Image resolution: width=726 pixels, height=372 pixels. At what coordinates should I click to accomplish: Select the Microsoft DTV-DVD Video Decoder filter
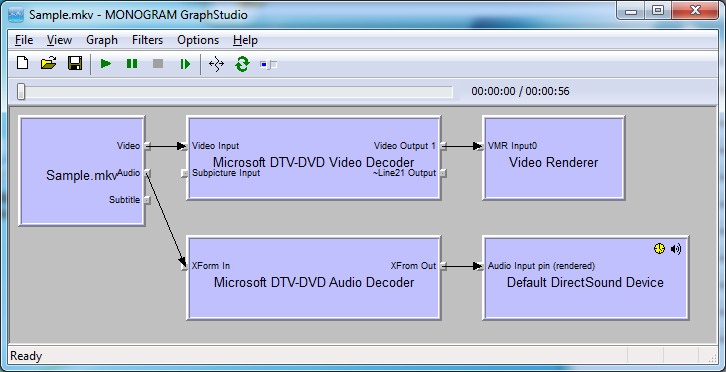click(x=313, y=158)
